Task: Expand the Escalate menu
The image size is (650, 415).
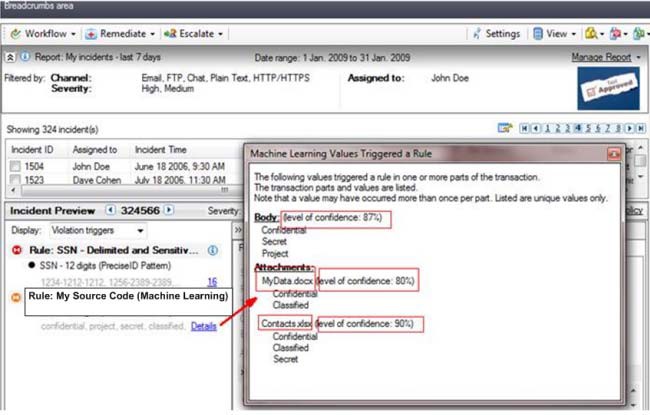Action: coord(192,34)
